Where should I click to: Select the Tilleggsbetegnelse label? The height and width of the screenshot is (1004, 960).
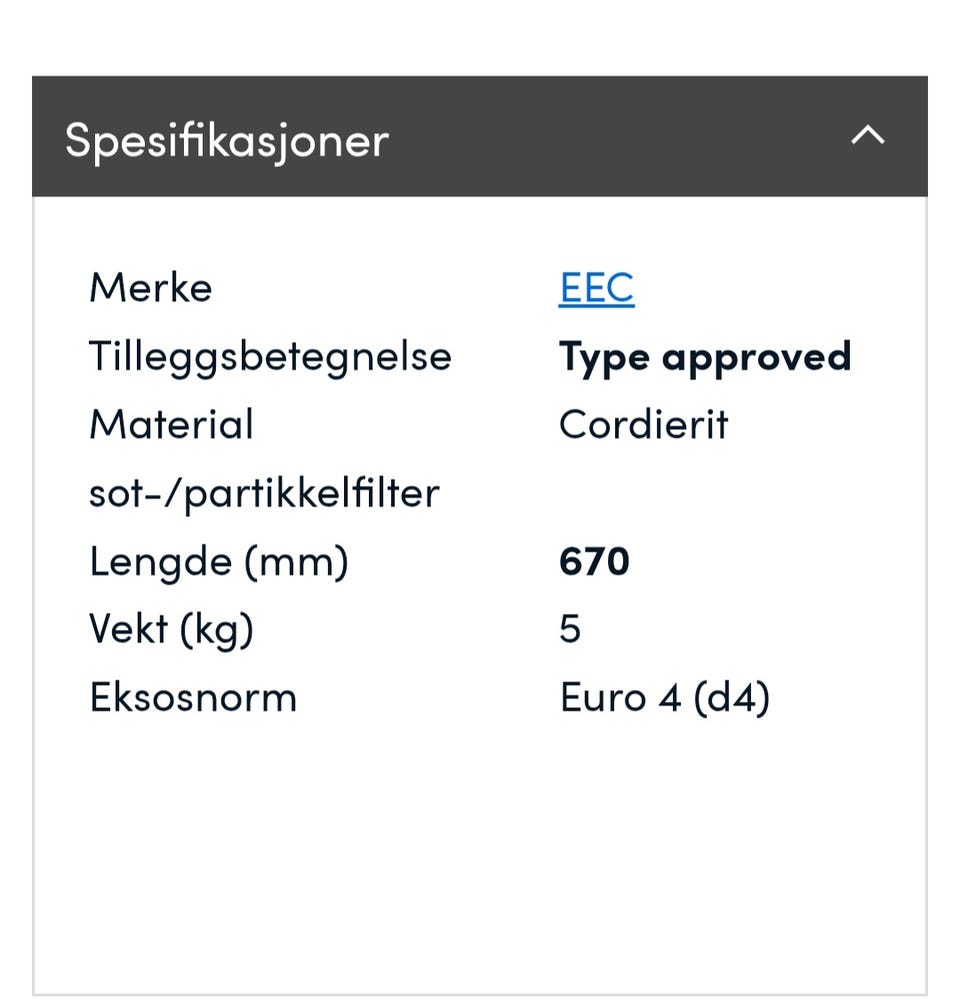click(270, 356)
